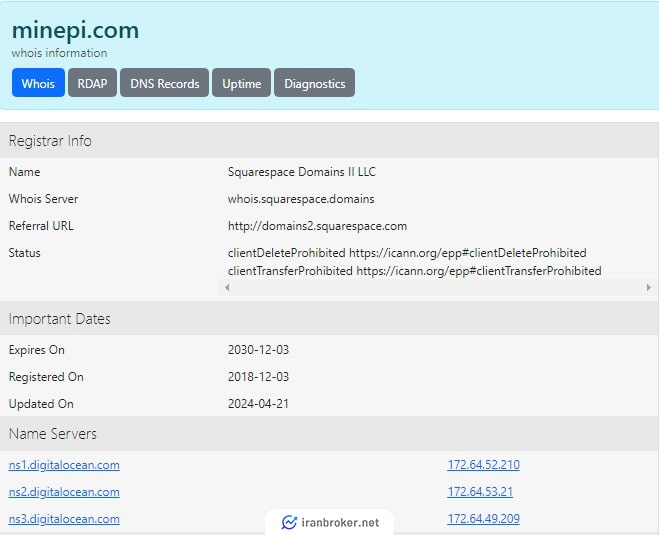Open the Whois tab
This screenshot has width=659, height=535.
[x=38, y=83]
